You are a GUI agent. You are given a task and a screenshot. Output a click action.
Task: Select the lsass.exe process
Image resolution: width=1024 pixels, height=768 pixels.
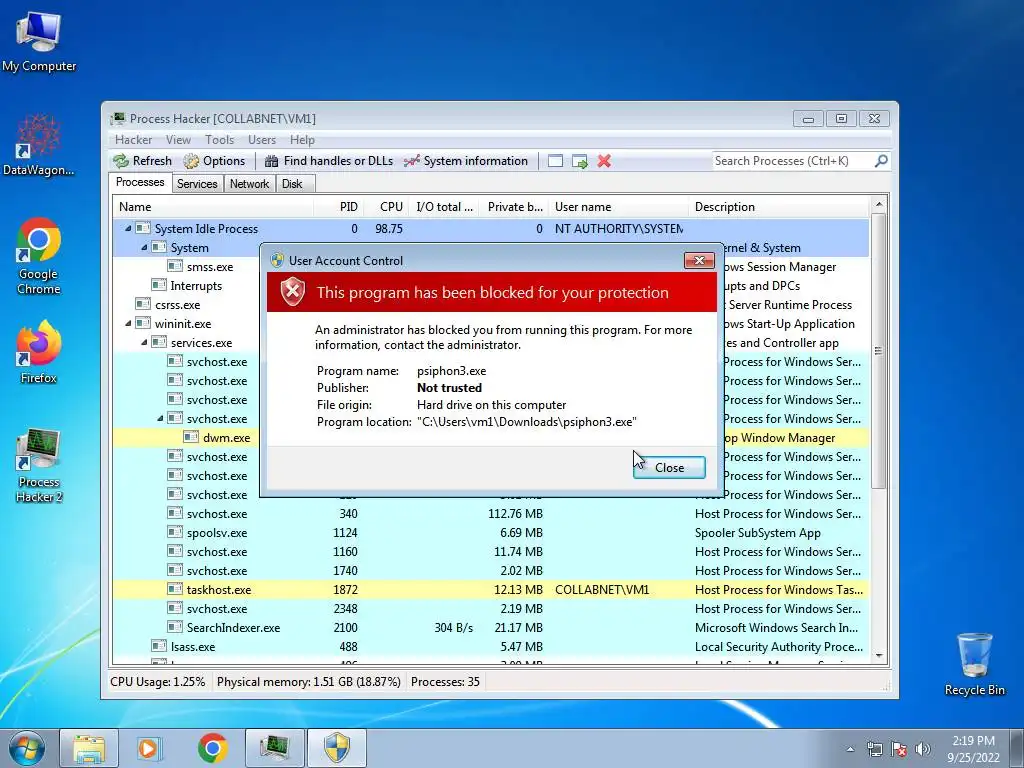pos(490,647)
